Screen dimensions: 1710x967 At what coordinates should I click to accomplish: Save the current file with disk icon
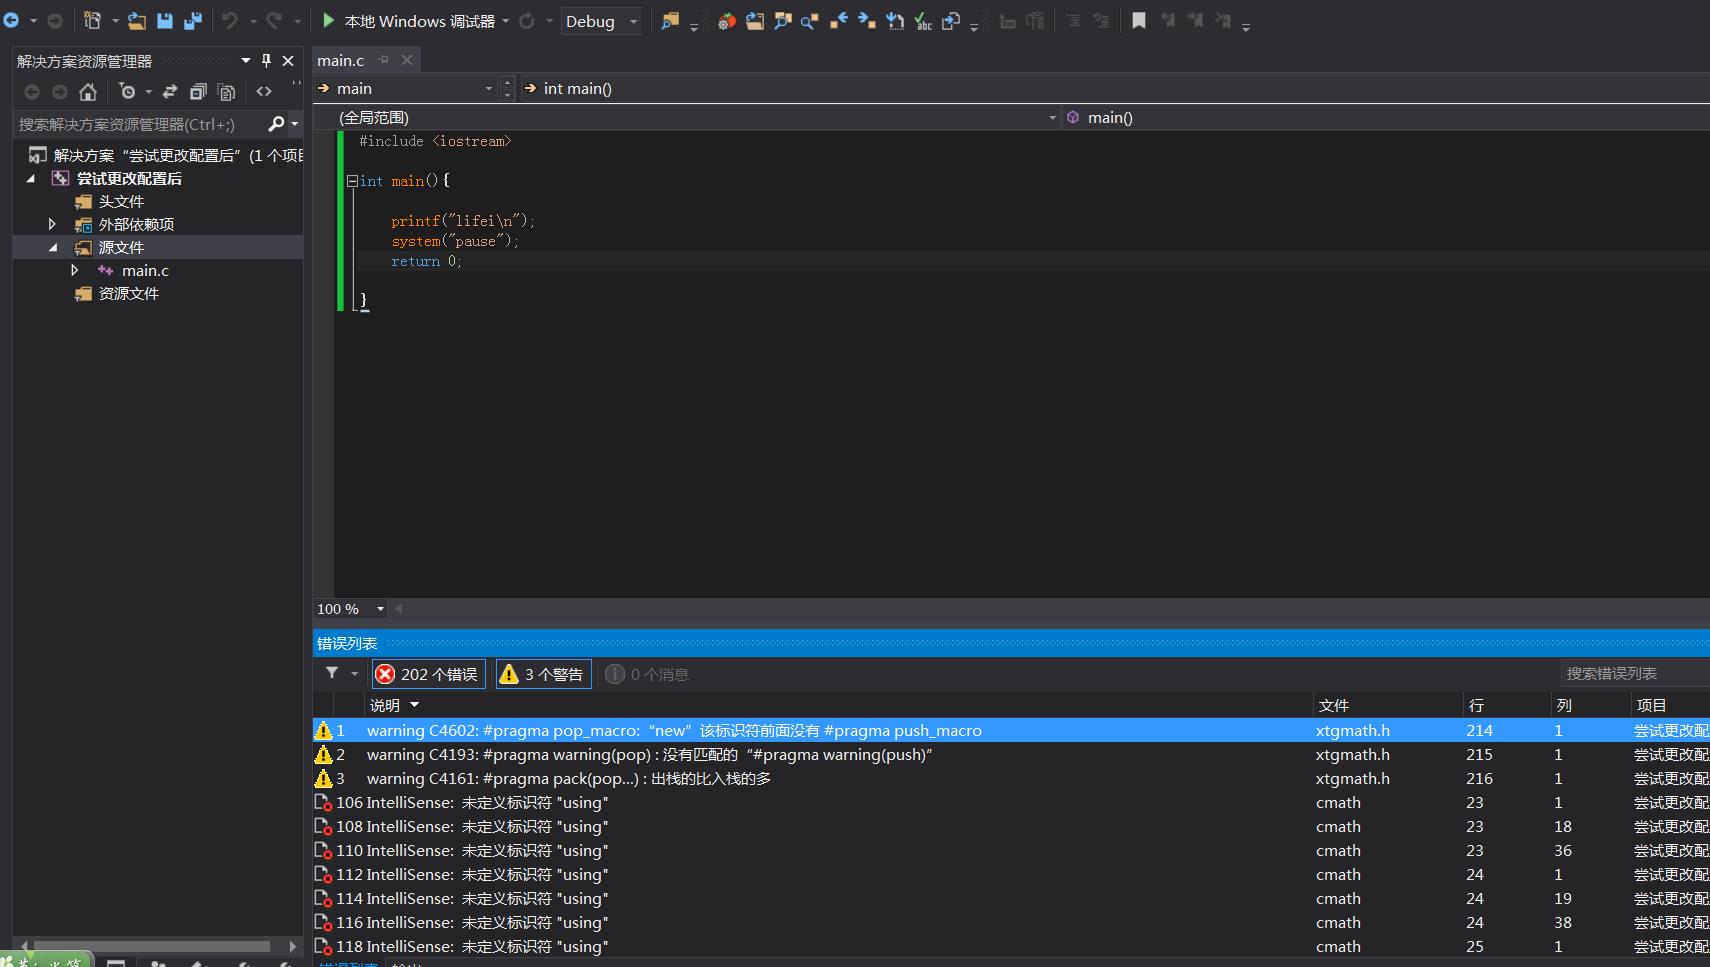(x=165, y=21)
